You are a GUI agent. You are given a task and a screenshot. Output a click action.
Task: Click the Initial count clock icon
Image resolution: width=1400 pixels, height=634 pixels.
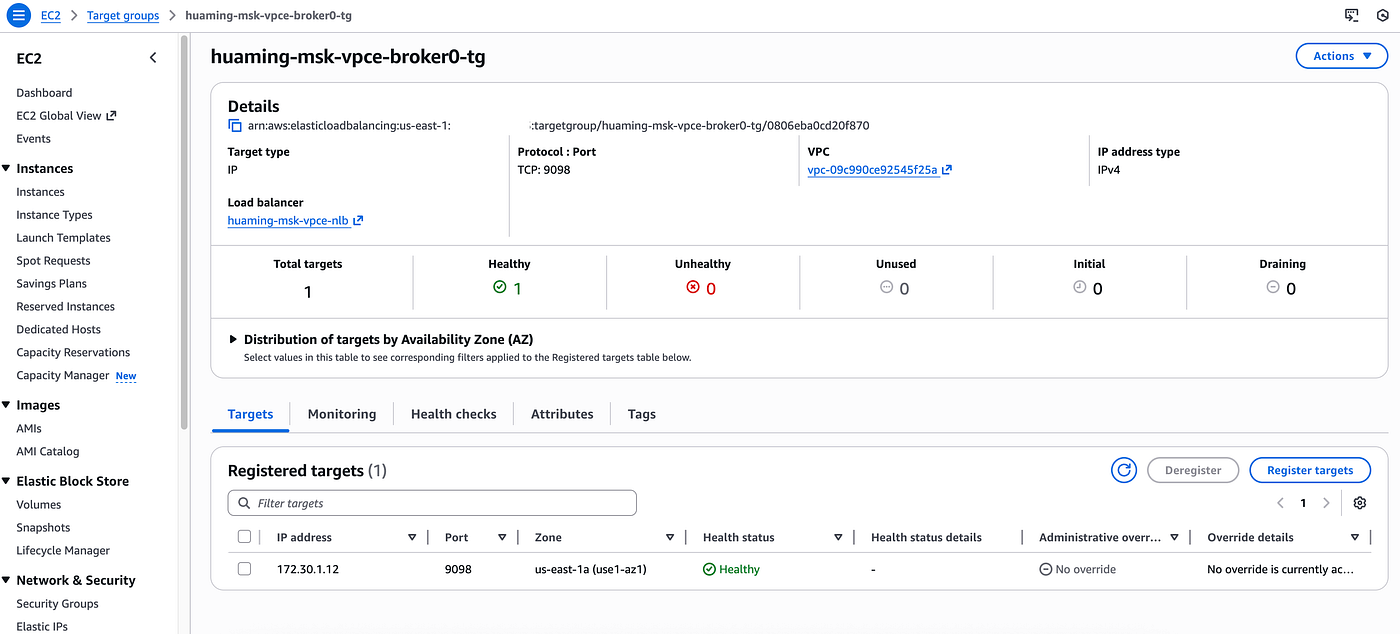tap(1080, 288)
